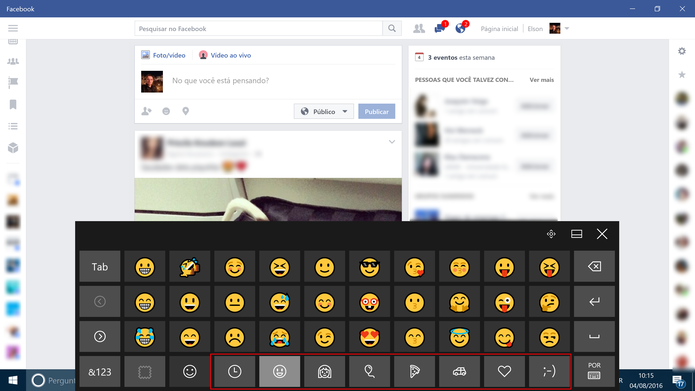Insert the heart-eyes face emoji
The height and width of the screenshot is (391, 695).
pyautogui.click(x=369, y=336)
